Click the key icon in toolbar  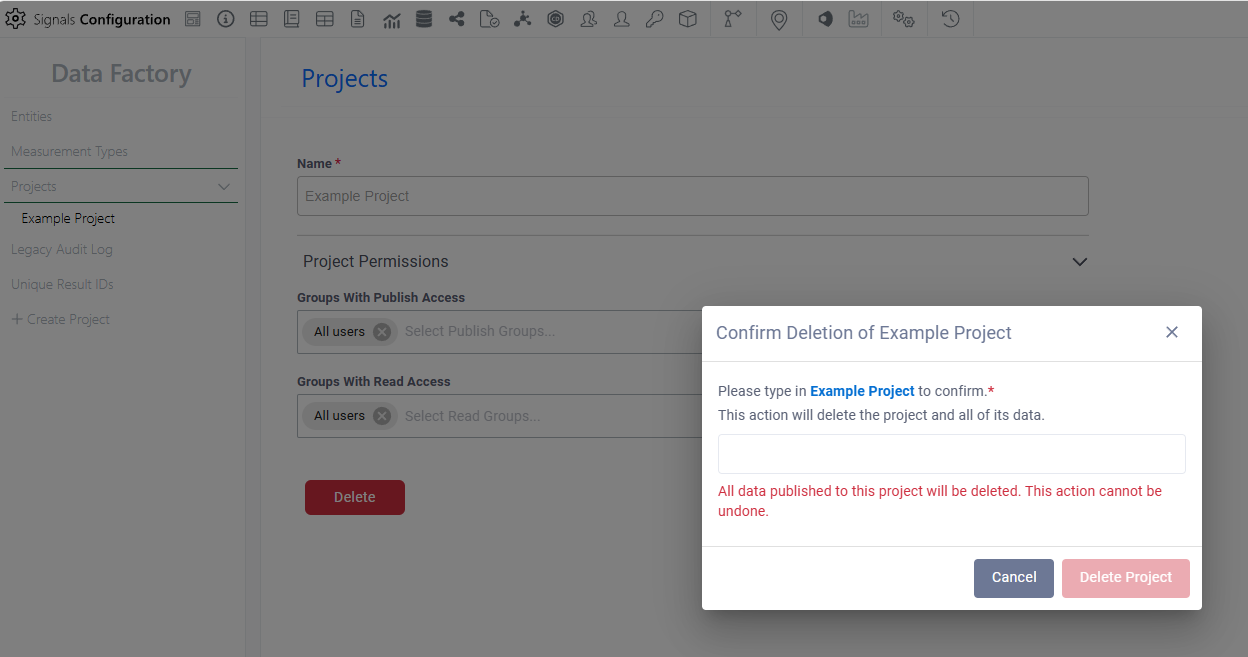point(655,19)
